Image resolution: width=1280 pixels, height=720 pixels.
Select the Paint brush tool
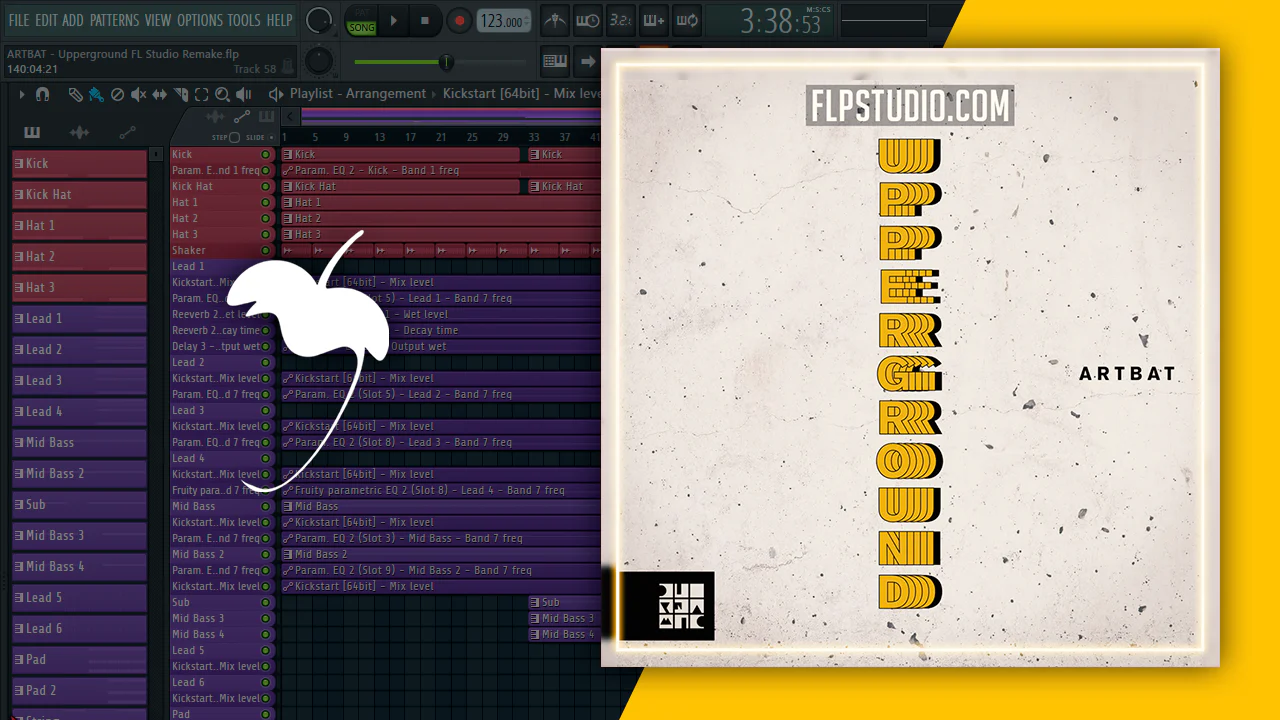click(x=96, y=94)
